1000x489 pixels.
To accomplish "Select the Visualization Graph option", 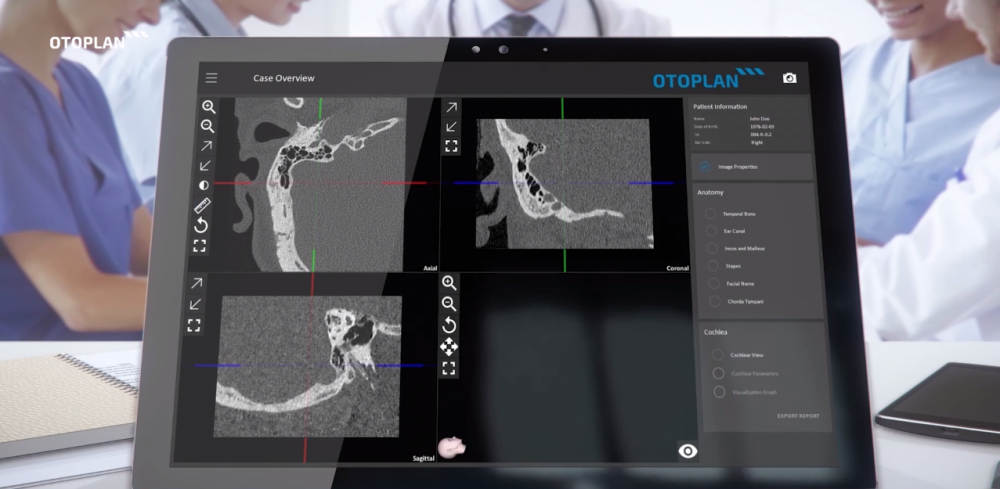I will pos(719,392).
